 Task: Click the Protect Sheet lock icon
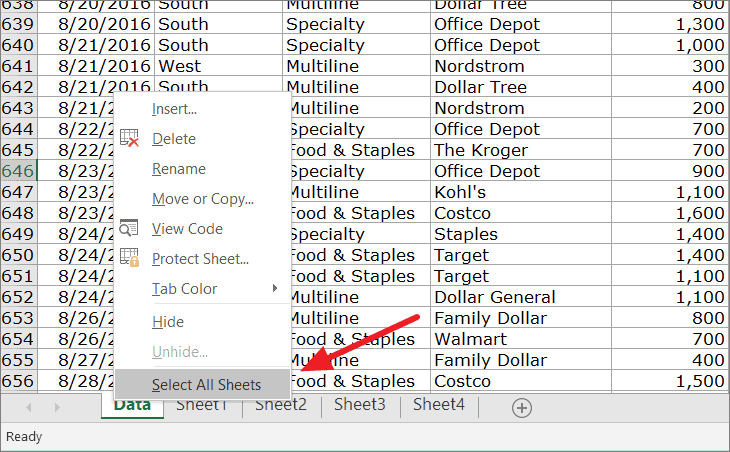click(x=129, y=257)
